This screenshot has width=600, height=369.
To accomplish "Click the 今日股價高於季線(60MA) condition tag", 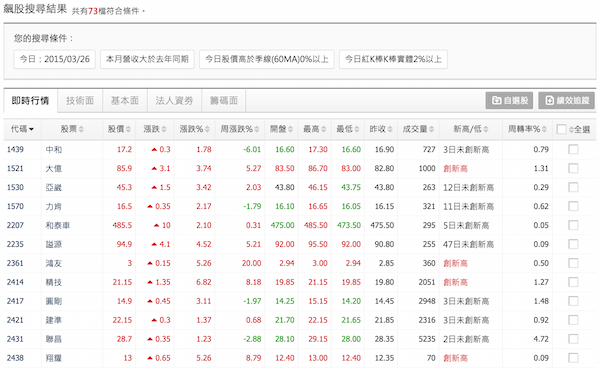I will tap(267, 59).
